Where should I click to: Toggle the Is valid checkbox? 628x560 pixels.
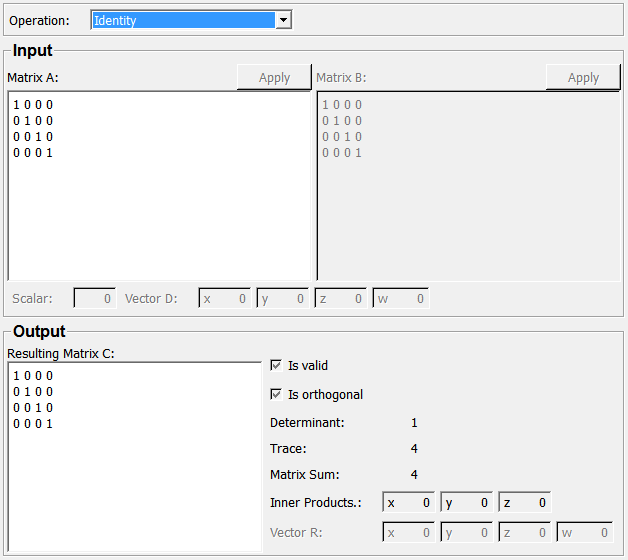(277, 366)
